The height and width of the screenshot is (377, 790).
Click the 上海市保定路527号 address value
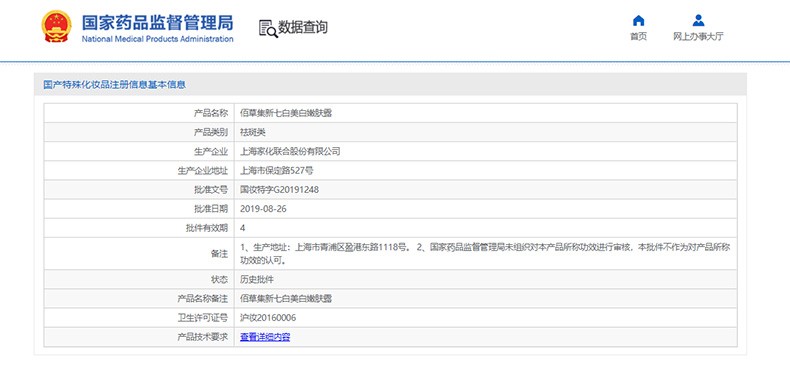(x=277, y=170)
